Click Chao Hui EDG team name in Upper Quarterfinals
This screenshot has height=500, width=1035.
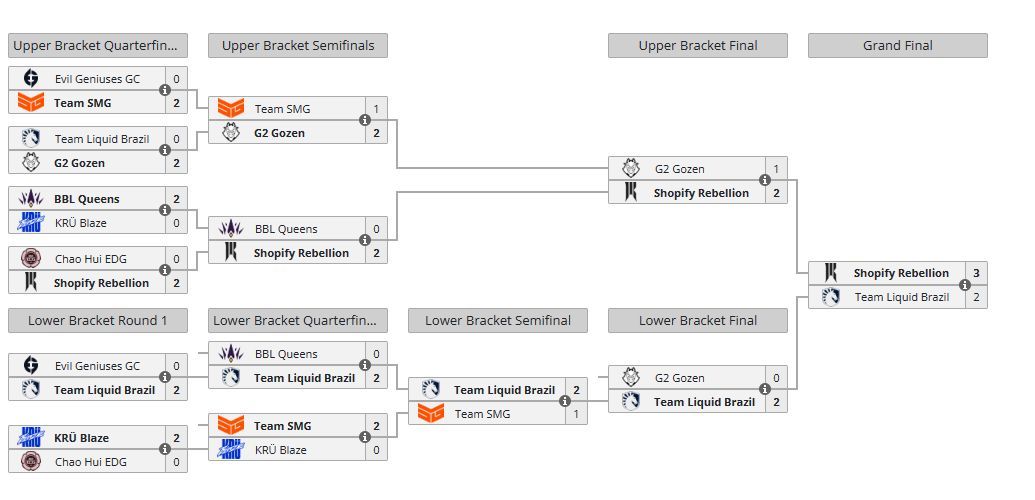pos(90,259)
